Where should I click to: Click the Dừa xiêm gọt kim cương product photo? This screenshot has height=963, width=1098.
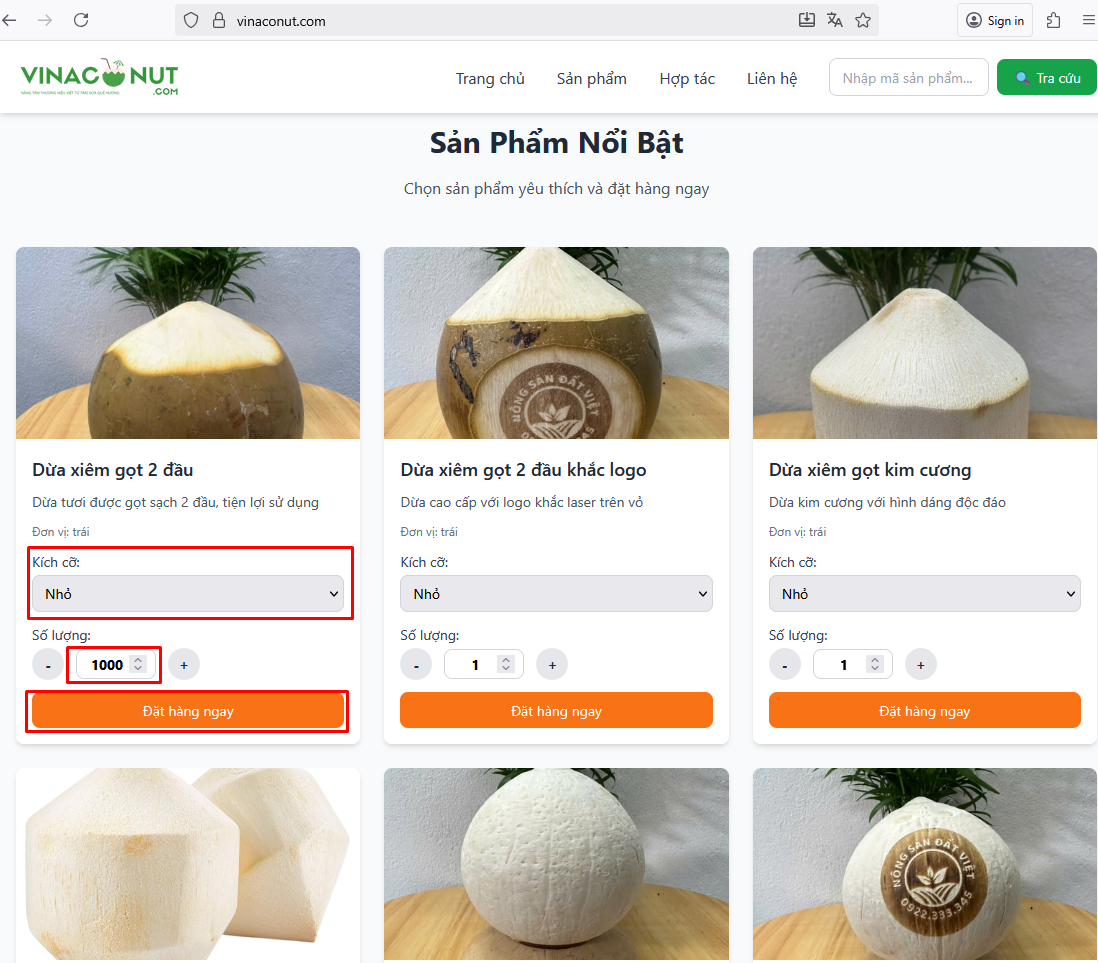[x=924, y=343]
